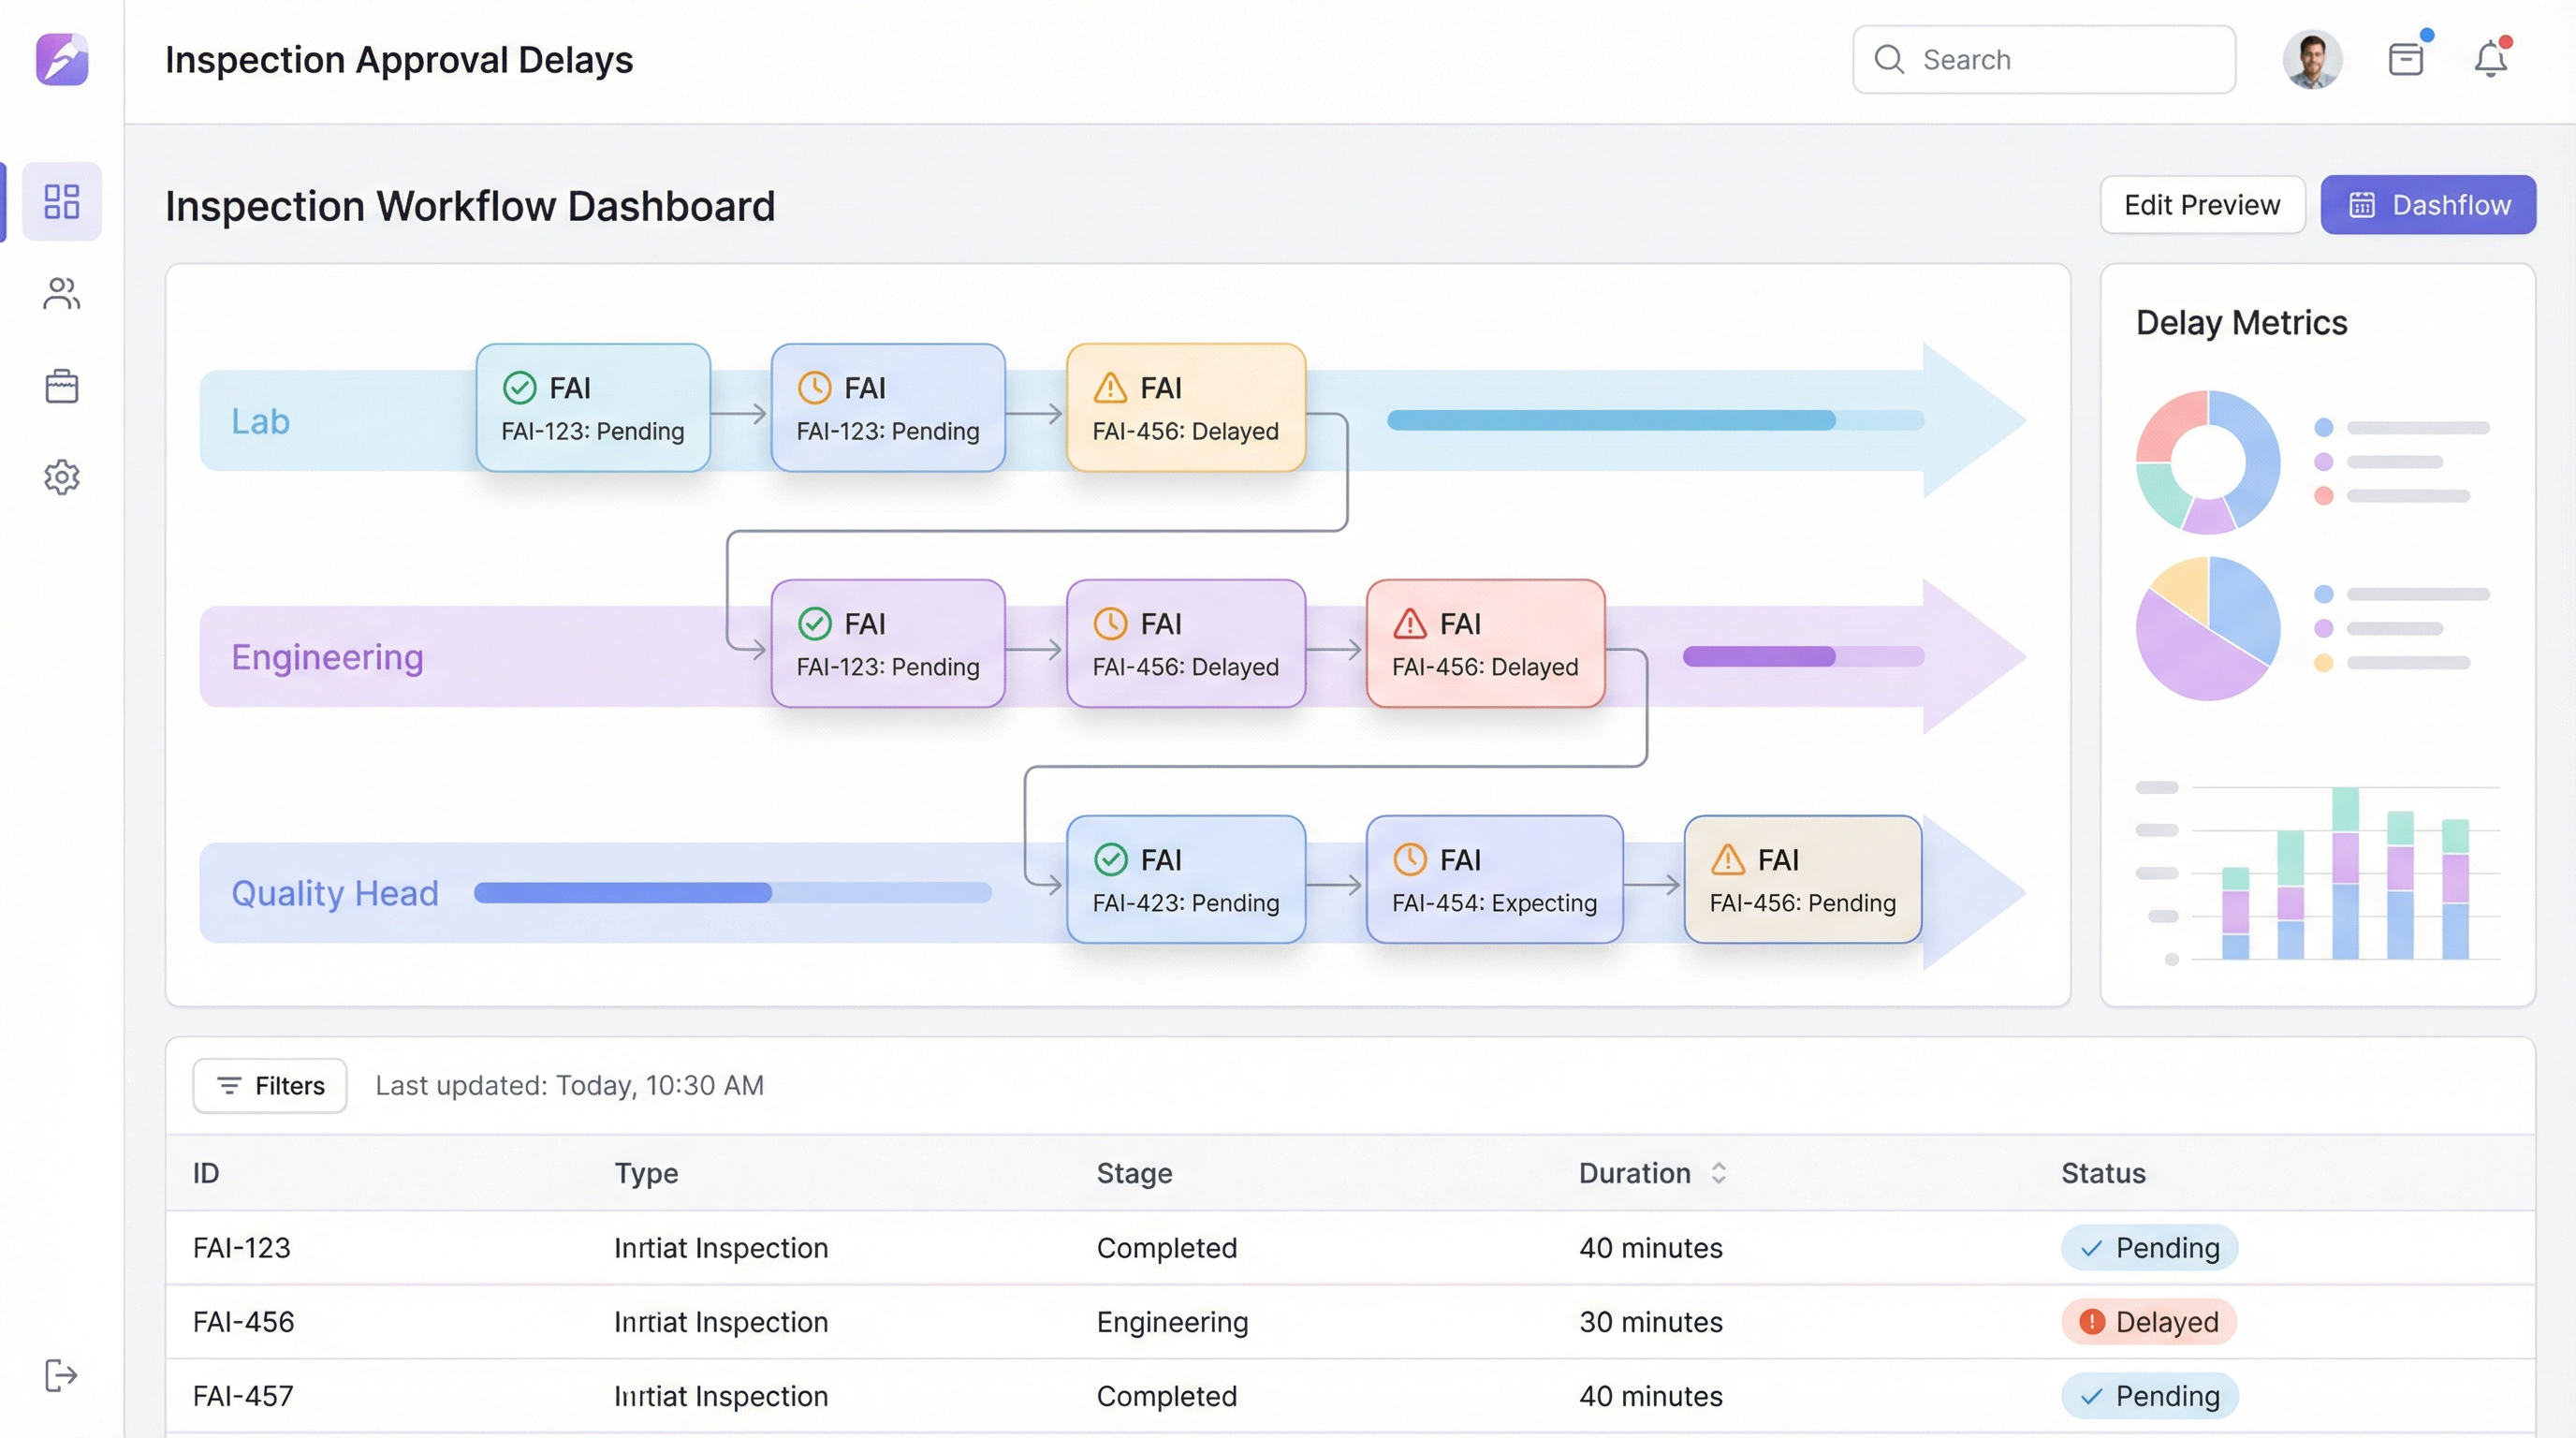This screenshot has height=1438, width=2576.
Task: Click the logout icon at sidebar bottom
Action: tap(62, 1375)
